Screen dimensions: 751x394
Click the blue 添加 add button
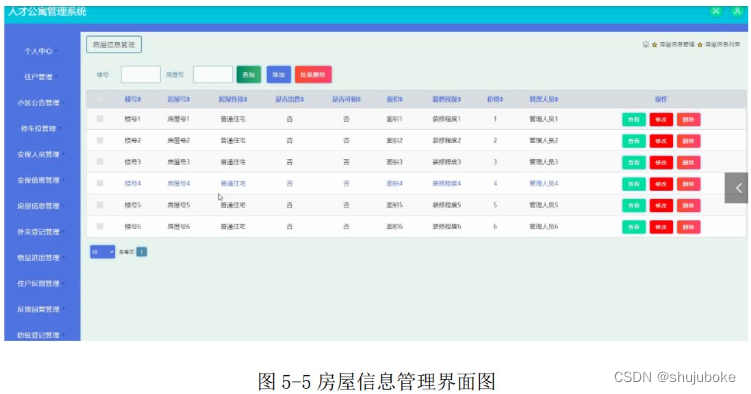click(x=279, y=75)
